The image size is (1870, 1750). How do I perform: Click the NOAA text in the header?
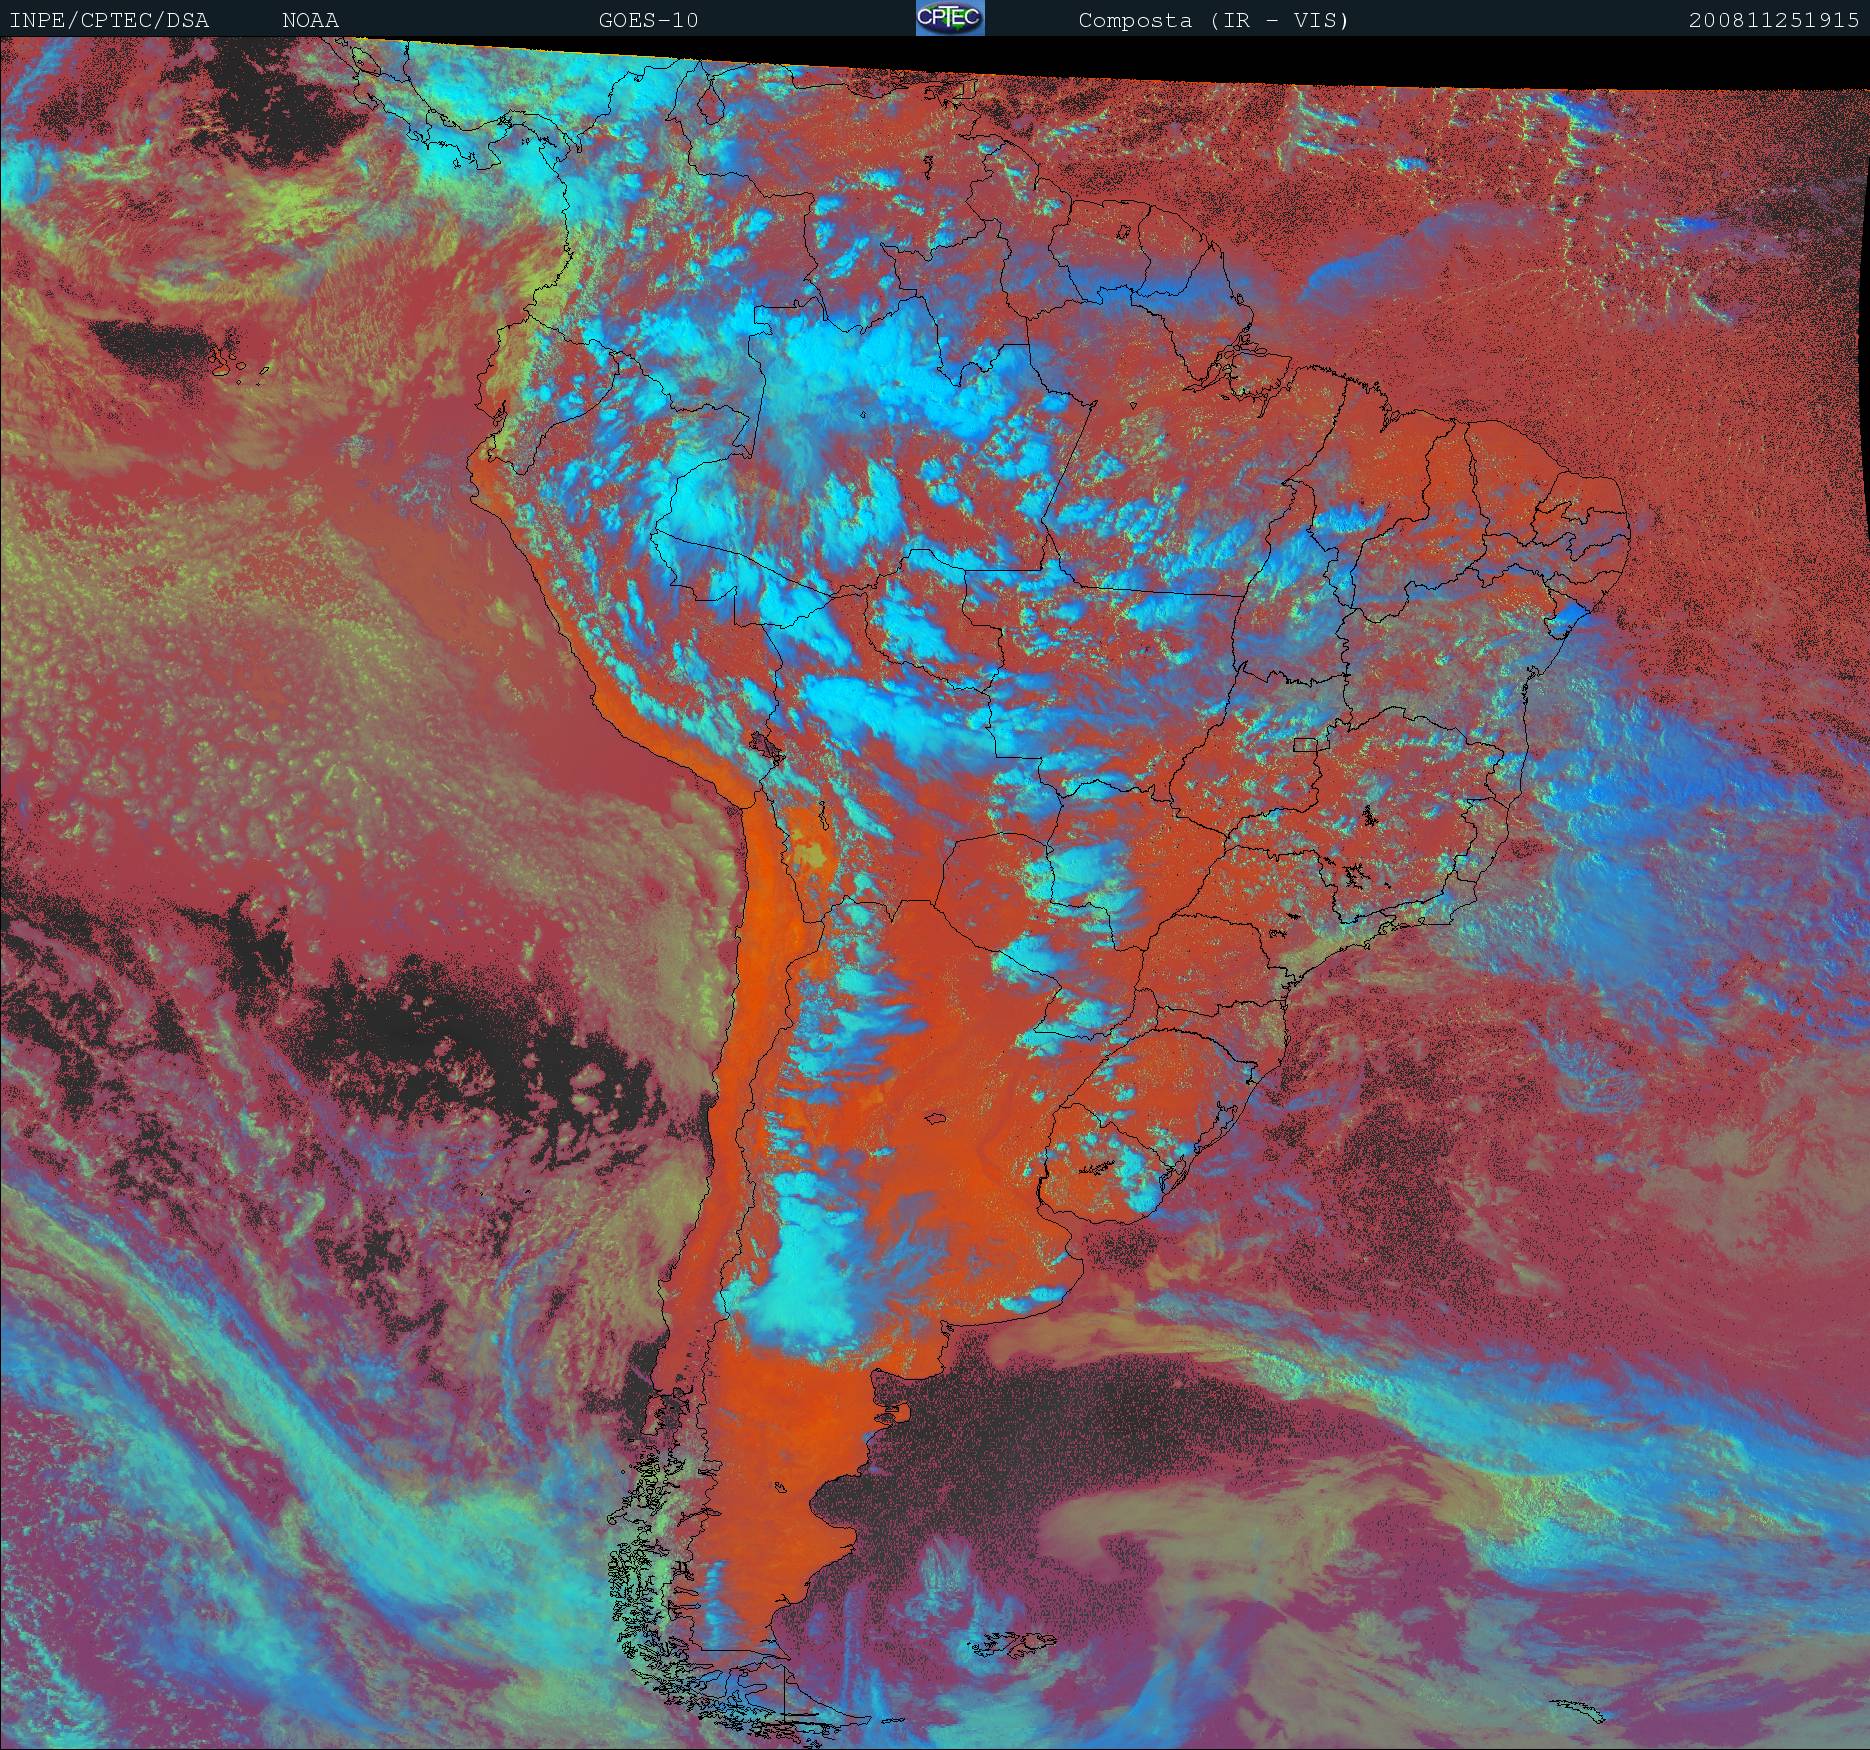coord(310,20)
